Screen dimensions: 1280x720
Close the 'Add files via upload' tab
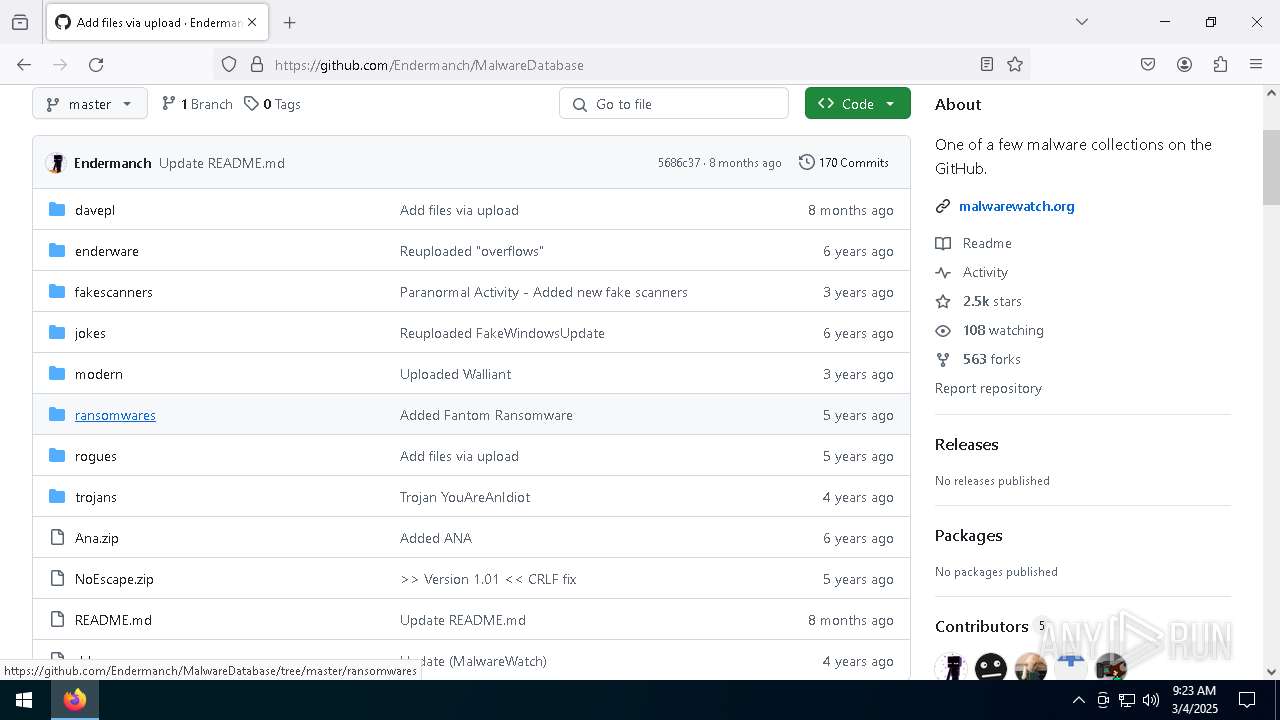[252, 22]
